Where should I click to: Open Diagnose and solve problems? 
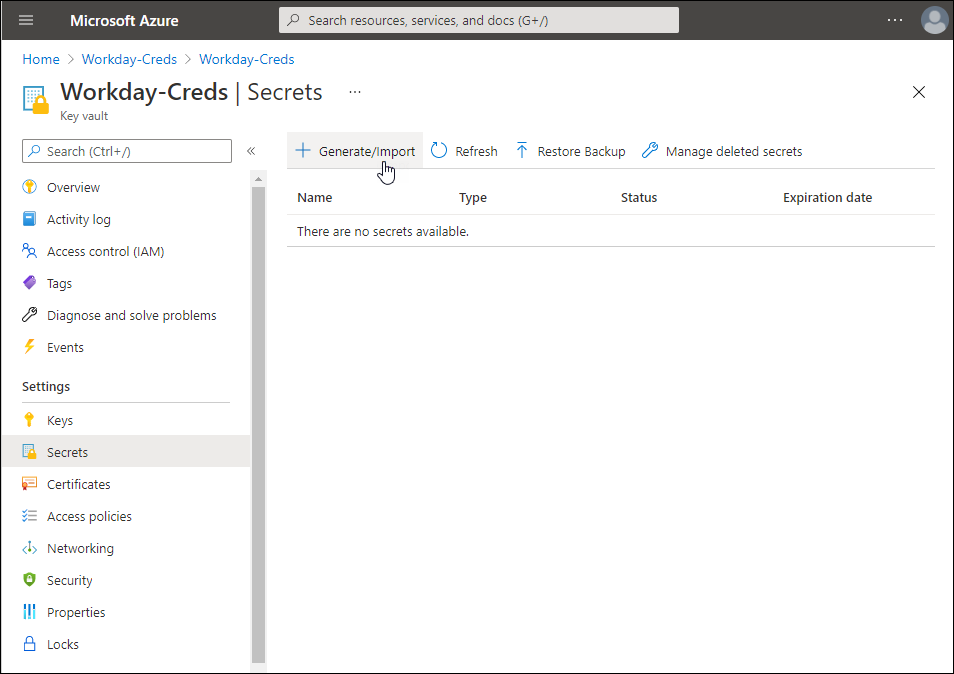(131, 315)
